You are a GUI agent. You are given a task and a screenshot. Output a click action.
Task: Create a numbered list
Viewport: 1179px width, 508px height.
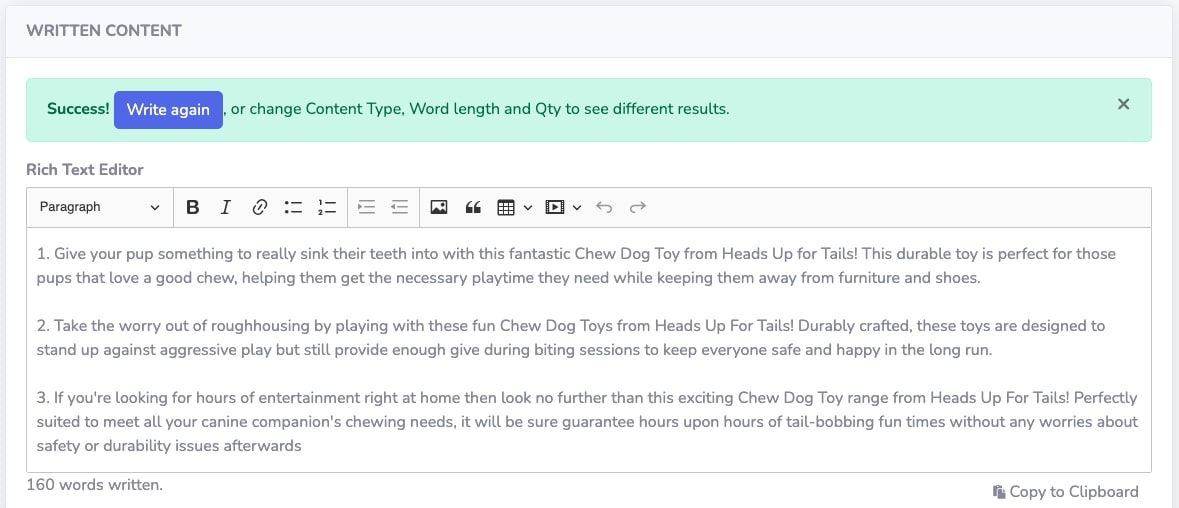tap(327, 207)
